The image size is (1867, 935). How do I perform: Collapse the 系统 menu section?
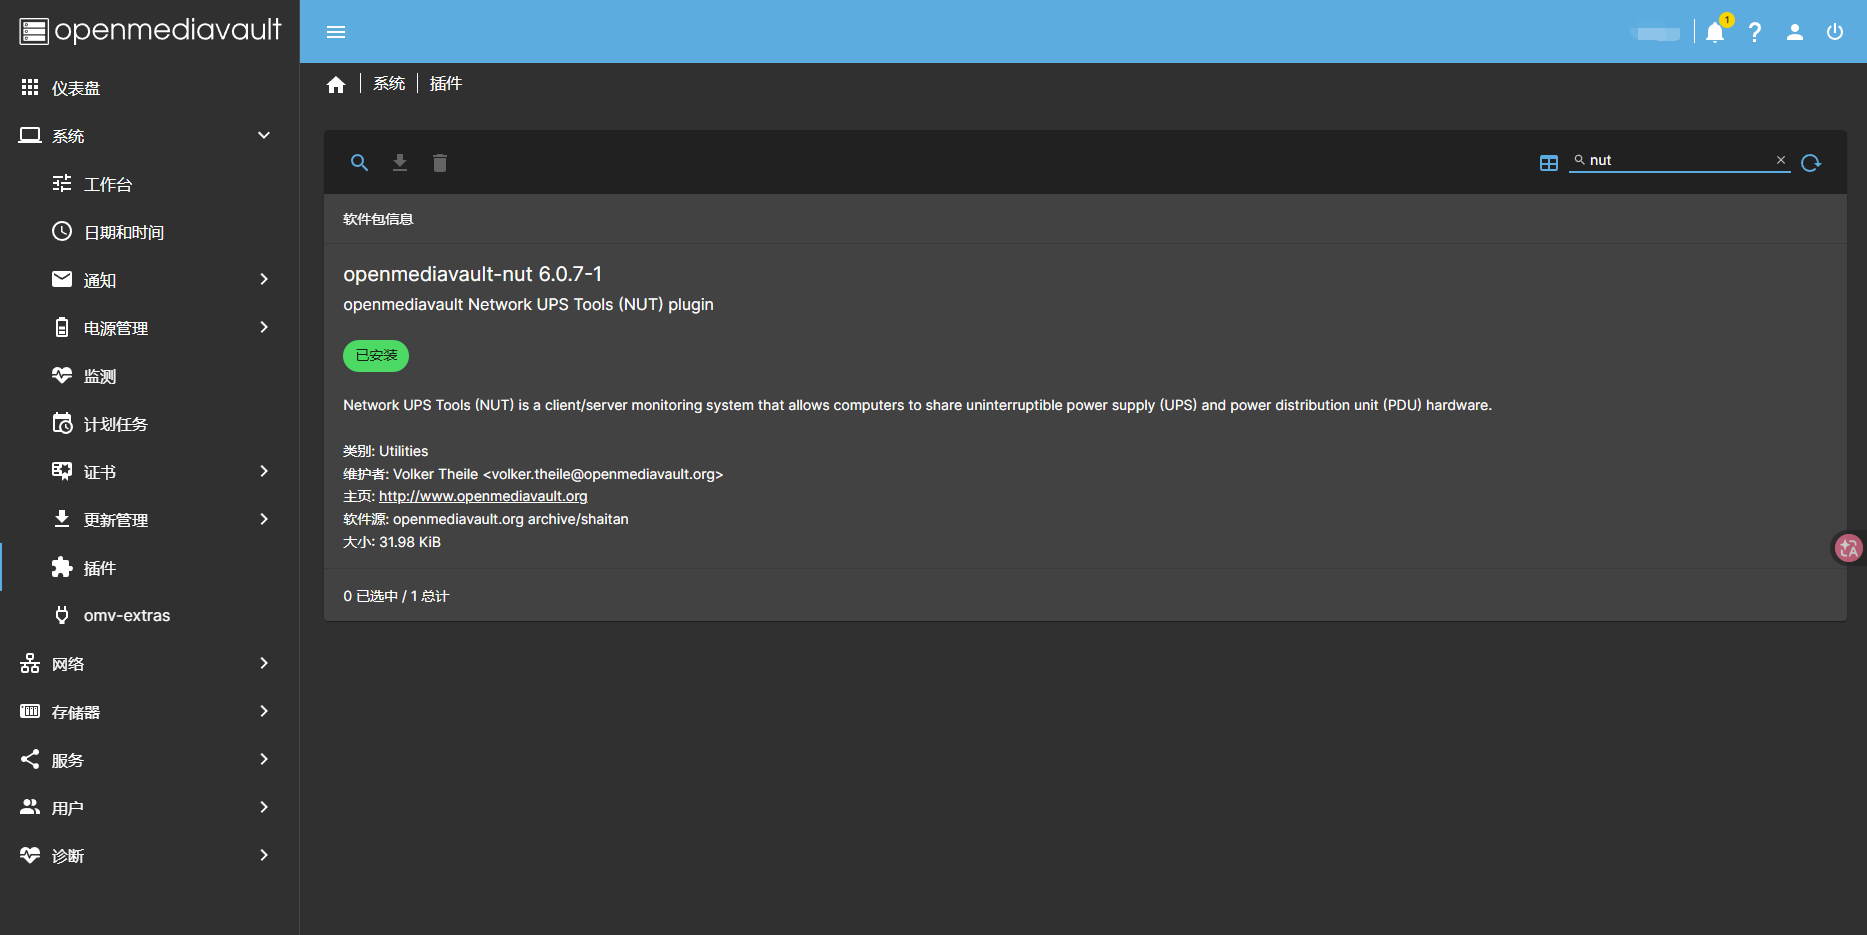[150, 136]
